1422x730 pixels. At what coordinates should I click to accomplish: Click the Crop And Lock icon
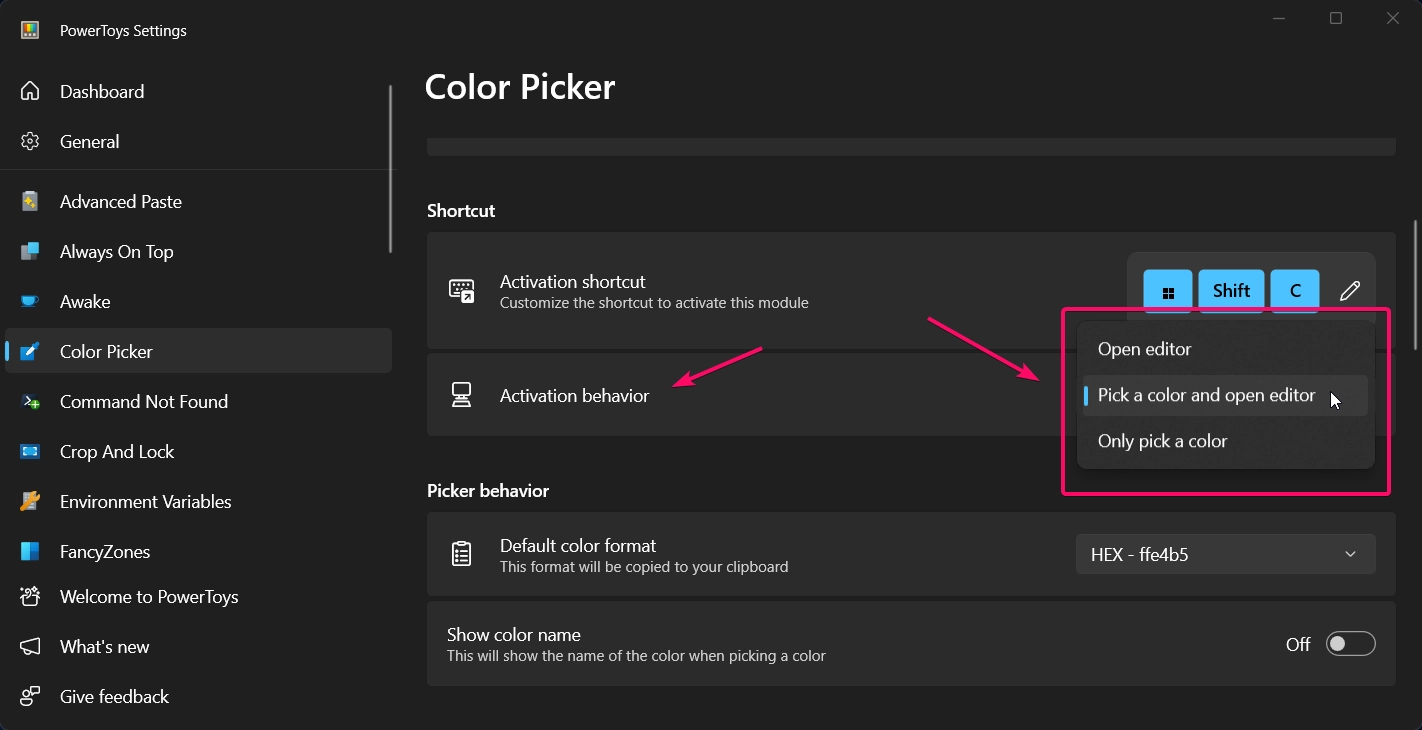tap(30, 451)
